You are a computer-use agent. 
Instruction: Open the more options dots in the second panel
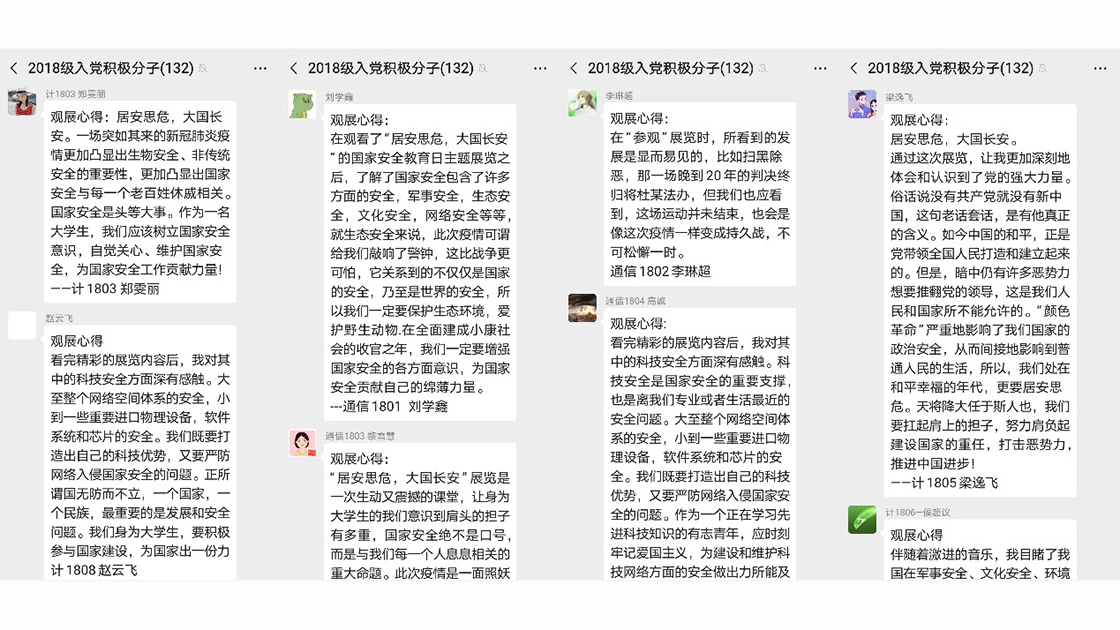540,68
